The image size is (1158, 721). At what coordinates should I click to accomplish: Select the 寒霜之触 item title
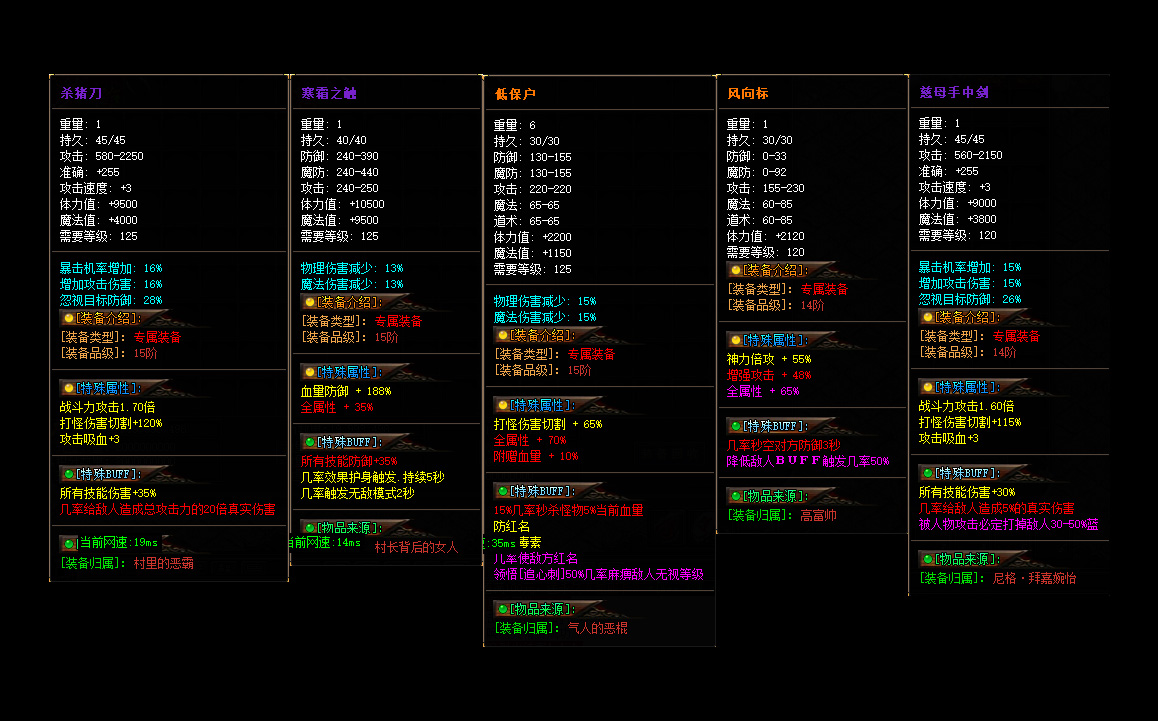pos(329,93)
